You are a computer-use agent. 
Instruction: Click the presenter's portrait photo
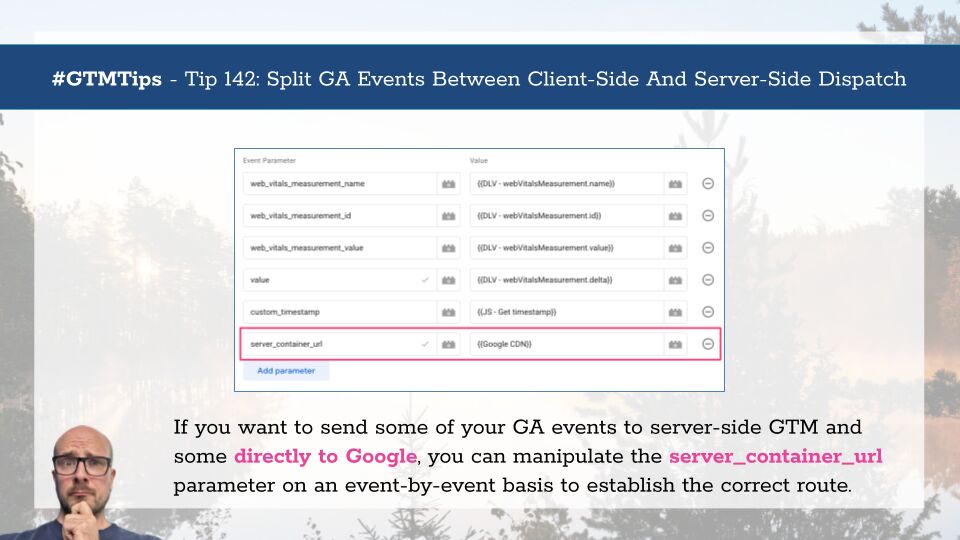point(86,484)
